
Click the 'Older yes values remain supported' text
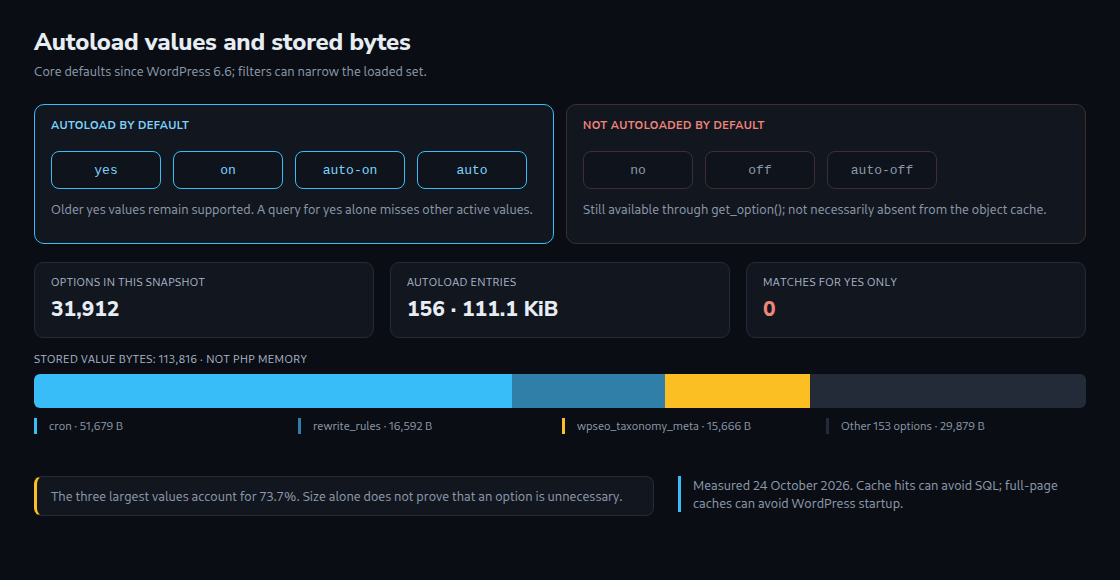(291, 210)
